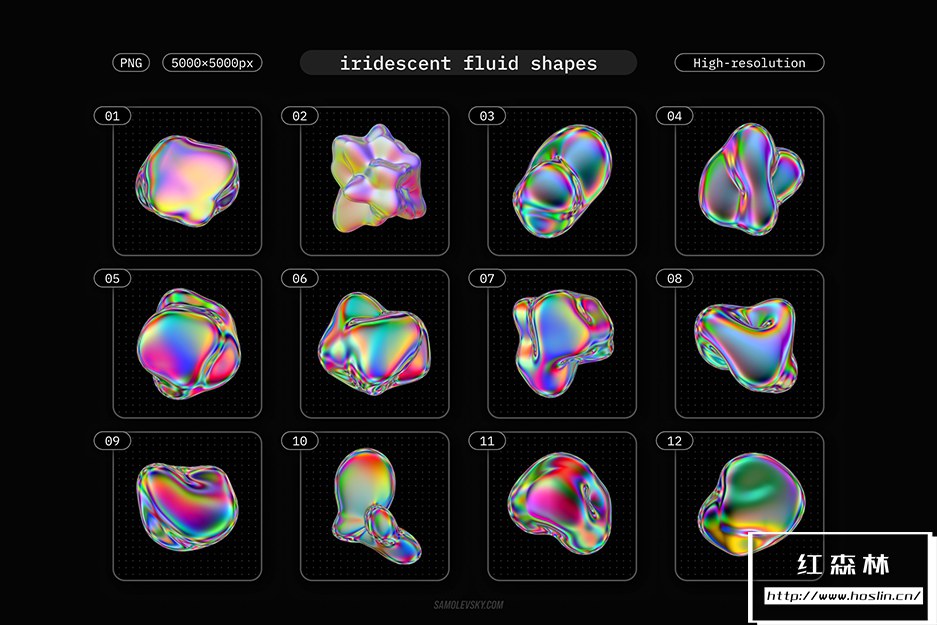937x625 pixels.
Task: Open fluid shape thumbnail 05
Action: 188,344
